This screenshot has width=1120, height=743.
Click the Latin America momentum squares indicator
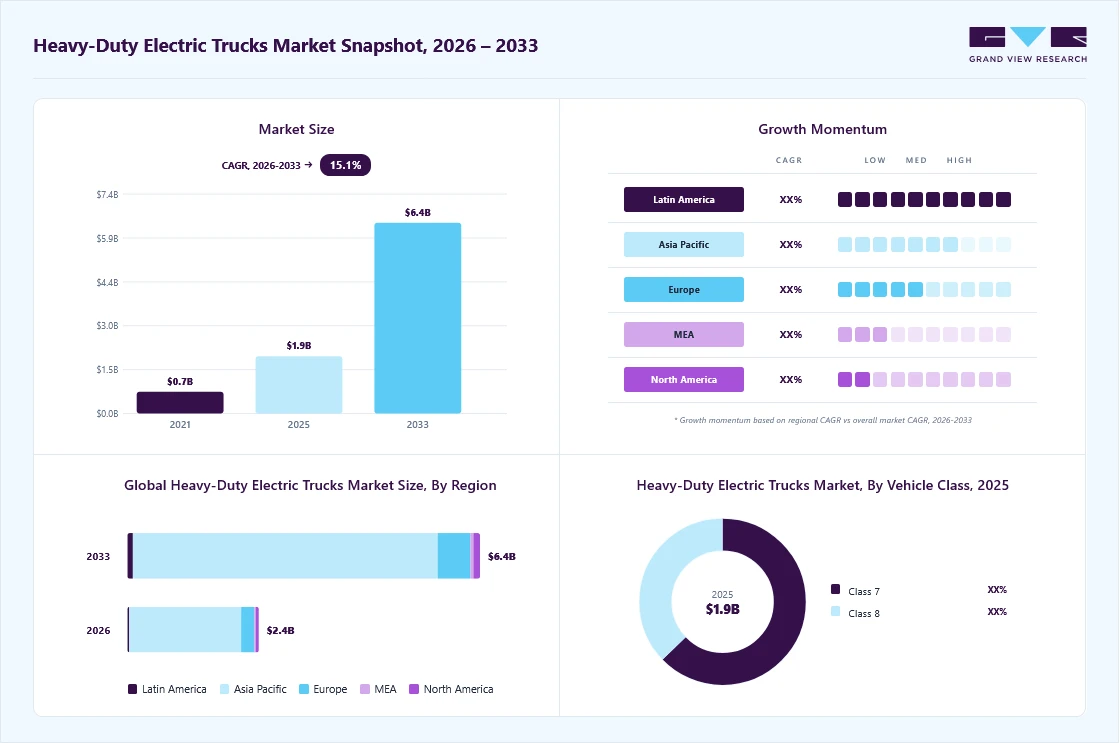(x=924, y=199)
